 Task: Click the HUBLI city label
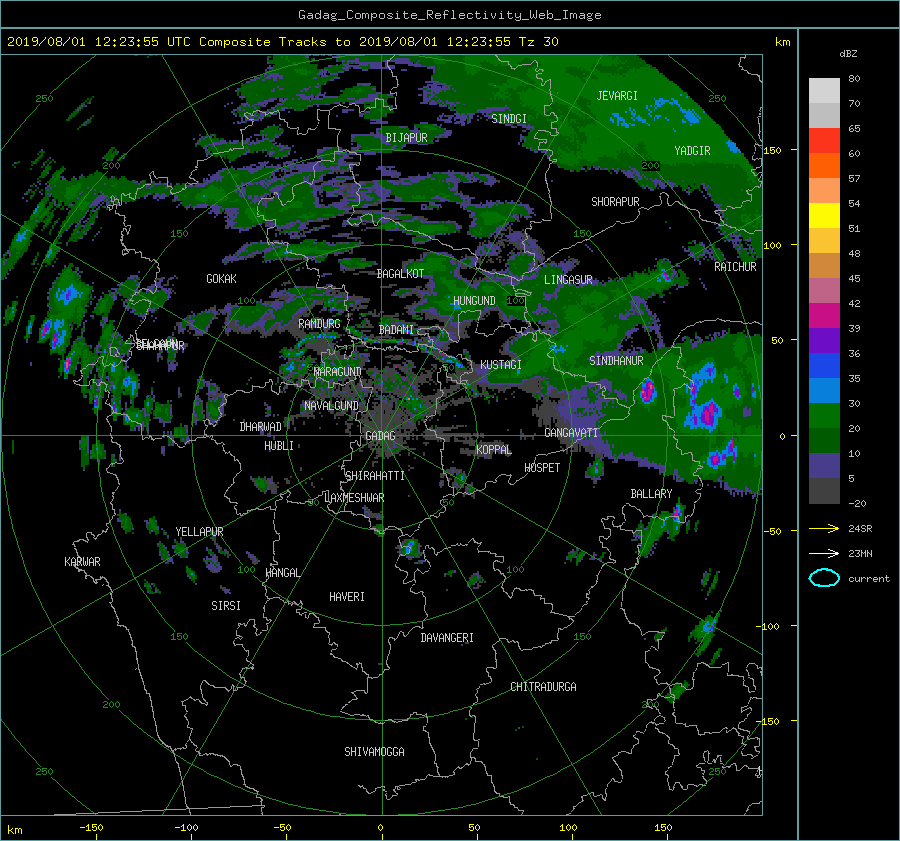coord(279,446)
